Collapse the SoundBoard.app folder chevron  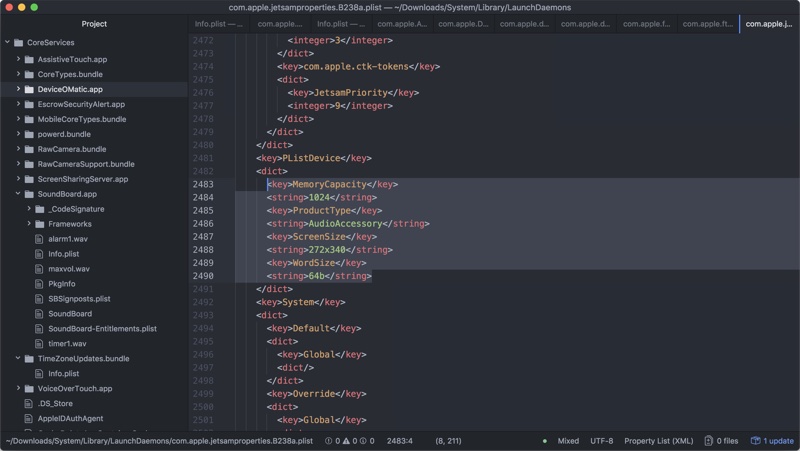[18, 194]
